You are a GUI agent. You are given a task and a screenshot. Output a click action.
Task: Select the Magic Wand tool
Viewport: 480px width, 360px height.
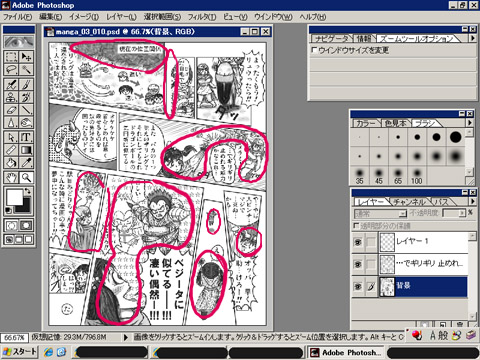(x=26, y=69)
